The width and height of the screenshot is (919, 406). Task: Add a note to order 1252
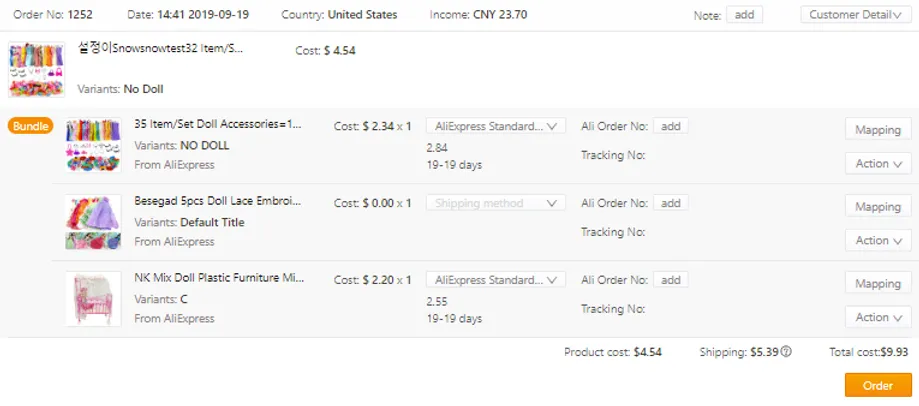pos(742,15)
